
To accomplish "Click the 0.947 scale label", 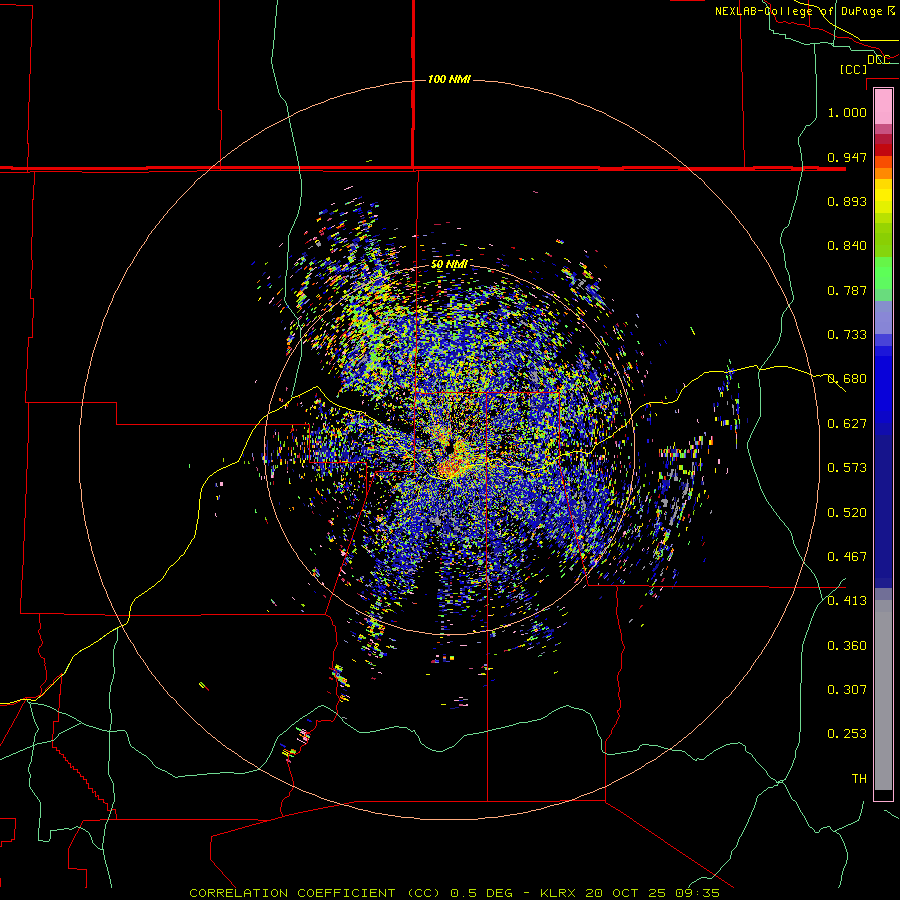I will pyautogui.click(x=847, y=157).
